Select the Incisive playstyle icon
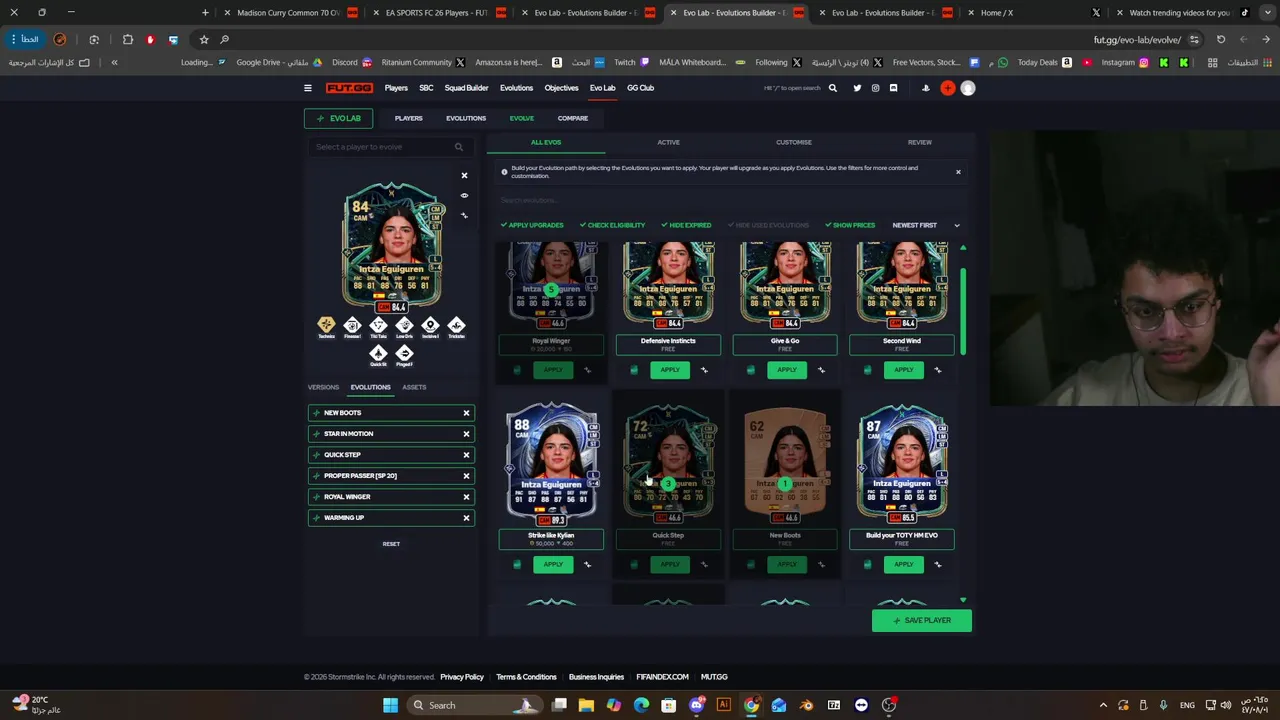 pos(430,325)
